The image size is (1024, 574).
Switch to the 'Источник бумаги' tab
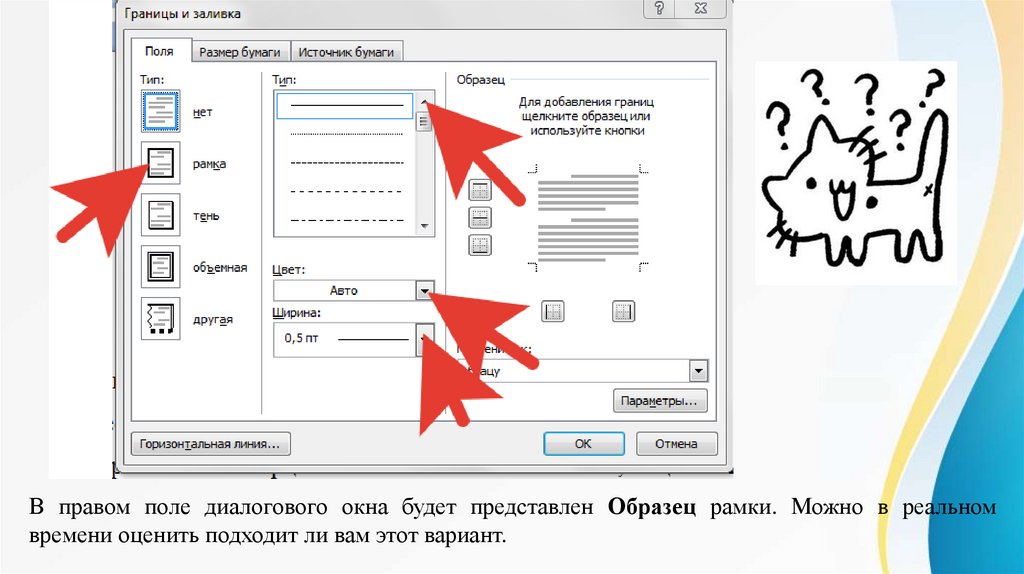point(346,52)
